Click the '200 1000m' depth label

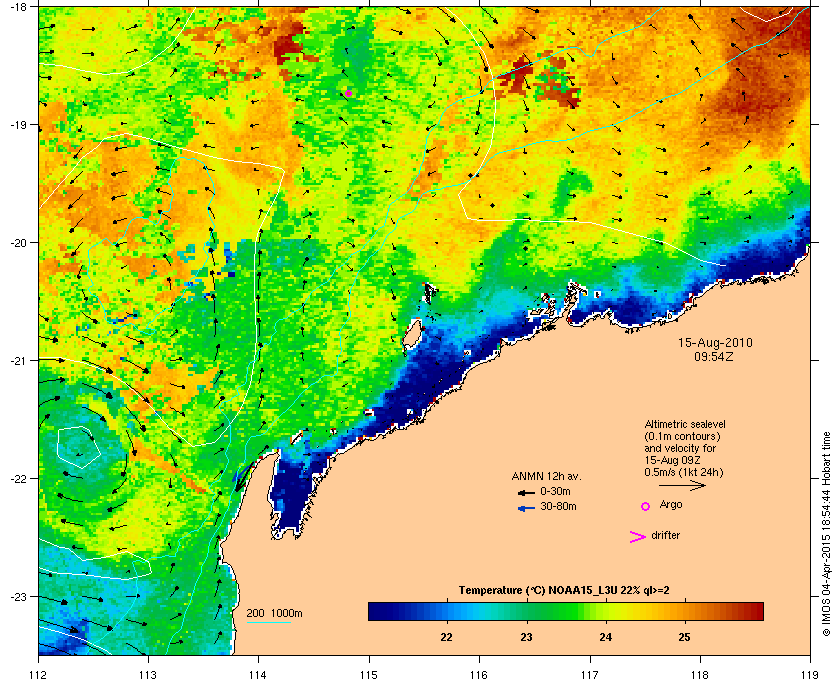(x=274, y=614)
